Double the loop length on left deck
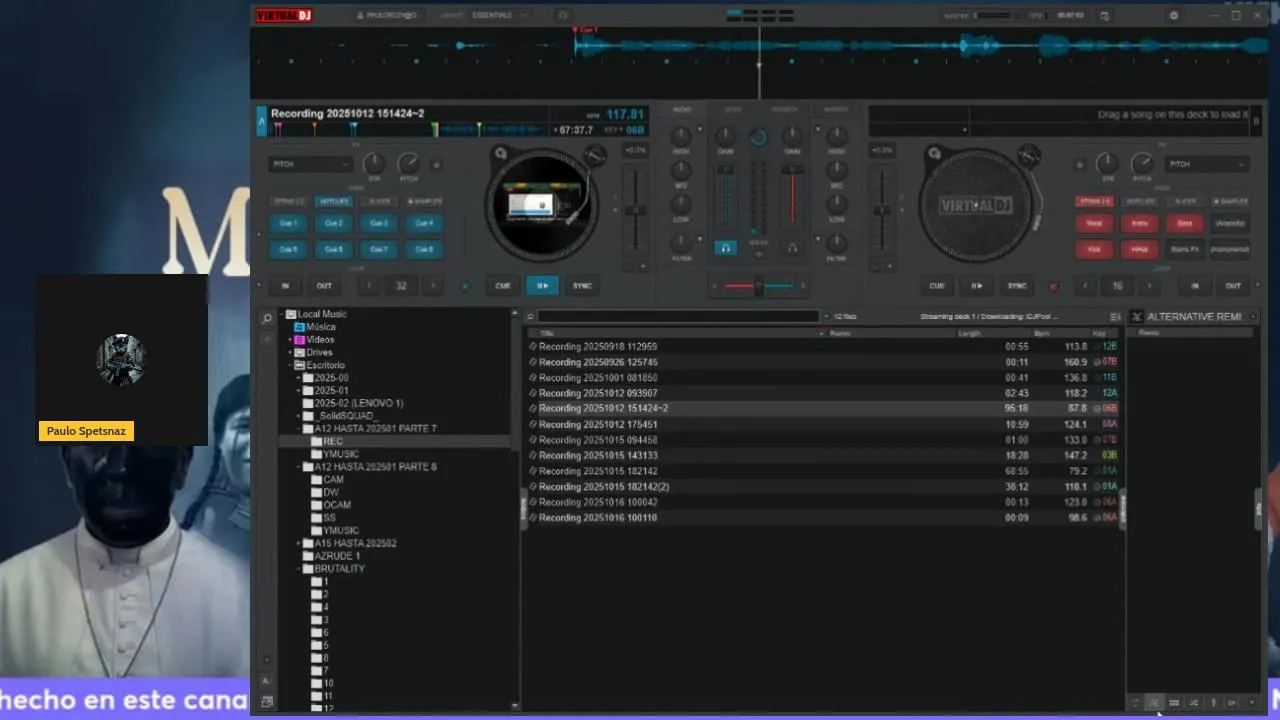 [x=433, y=286]
